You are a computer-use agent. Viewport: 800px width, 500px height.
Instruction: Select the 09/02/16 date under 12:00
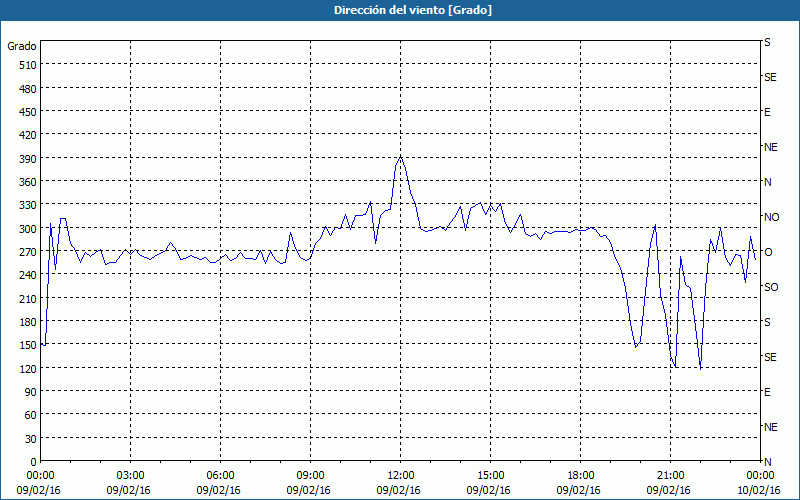[x=398, y=490]
